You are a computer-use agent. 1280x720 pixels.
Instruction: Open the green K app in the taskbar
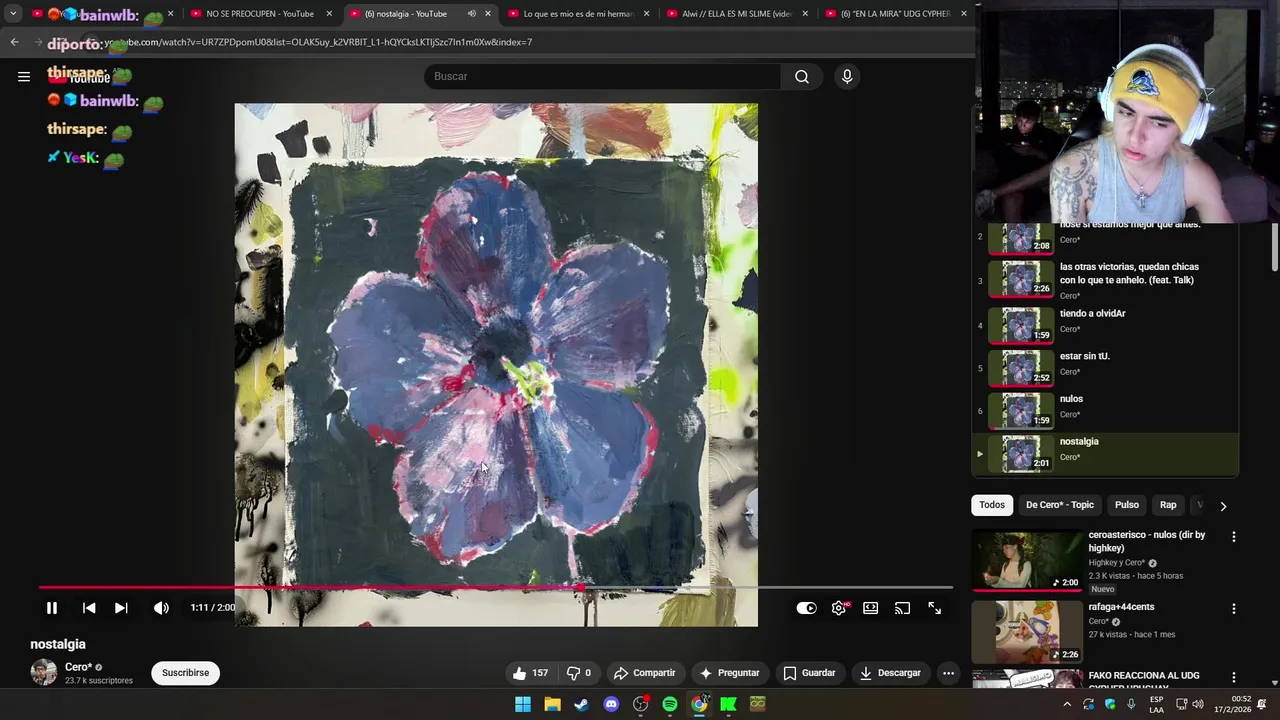pyautogui.click(x=728, y=704)
